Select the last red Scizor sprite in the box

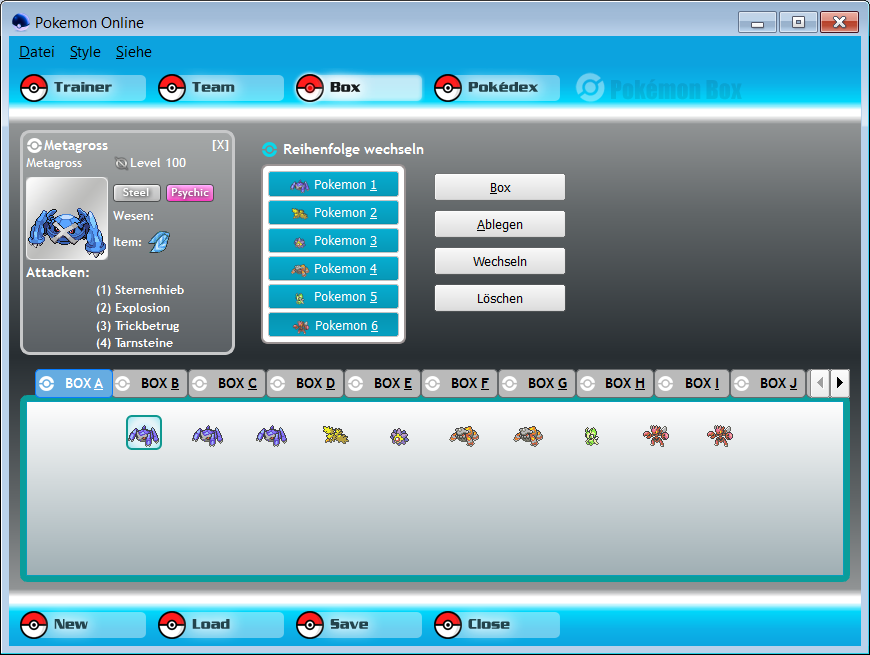720,436
